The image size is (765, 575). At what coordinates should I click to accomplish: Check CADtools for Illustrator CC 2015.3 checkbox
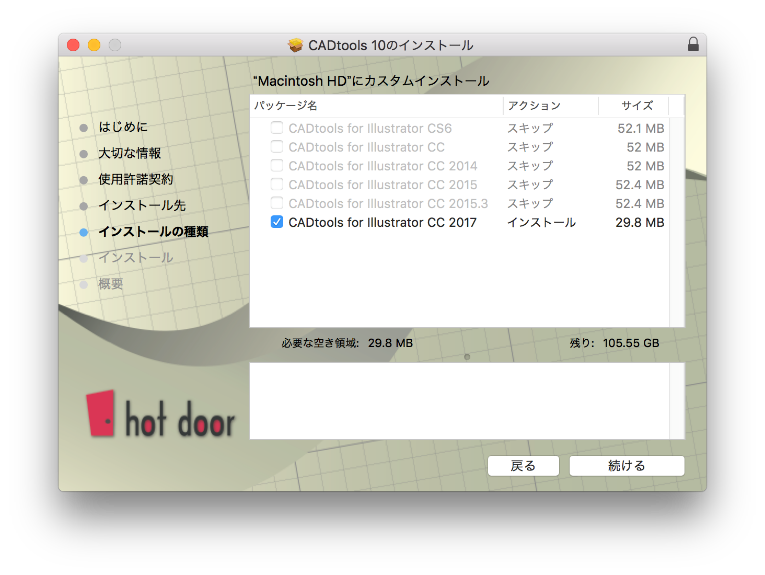tap(277, 203)
